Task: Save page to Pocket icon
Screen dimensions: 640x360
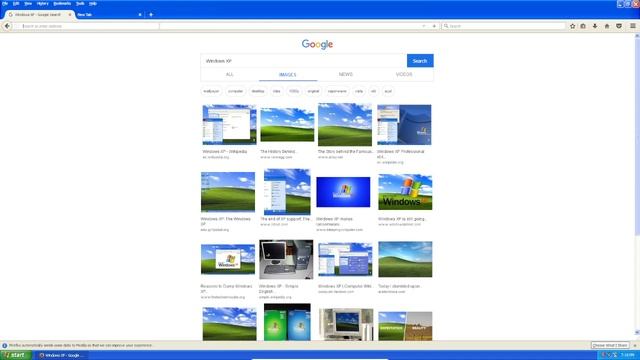Action: 619,26
